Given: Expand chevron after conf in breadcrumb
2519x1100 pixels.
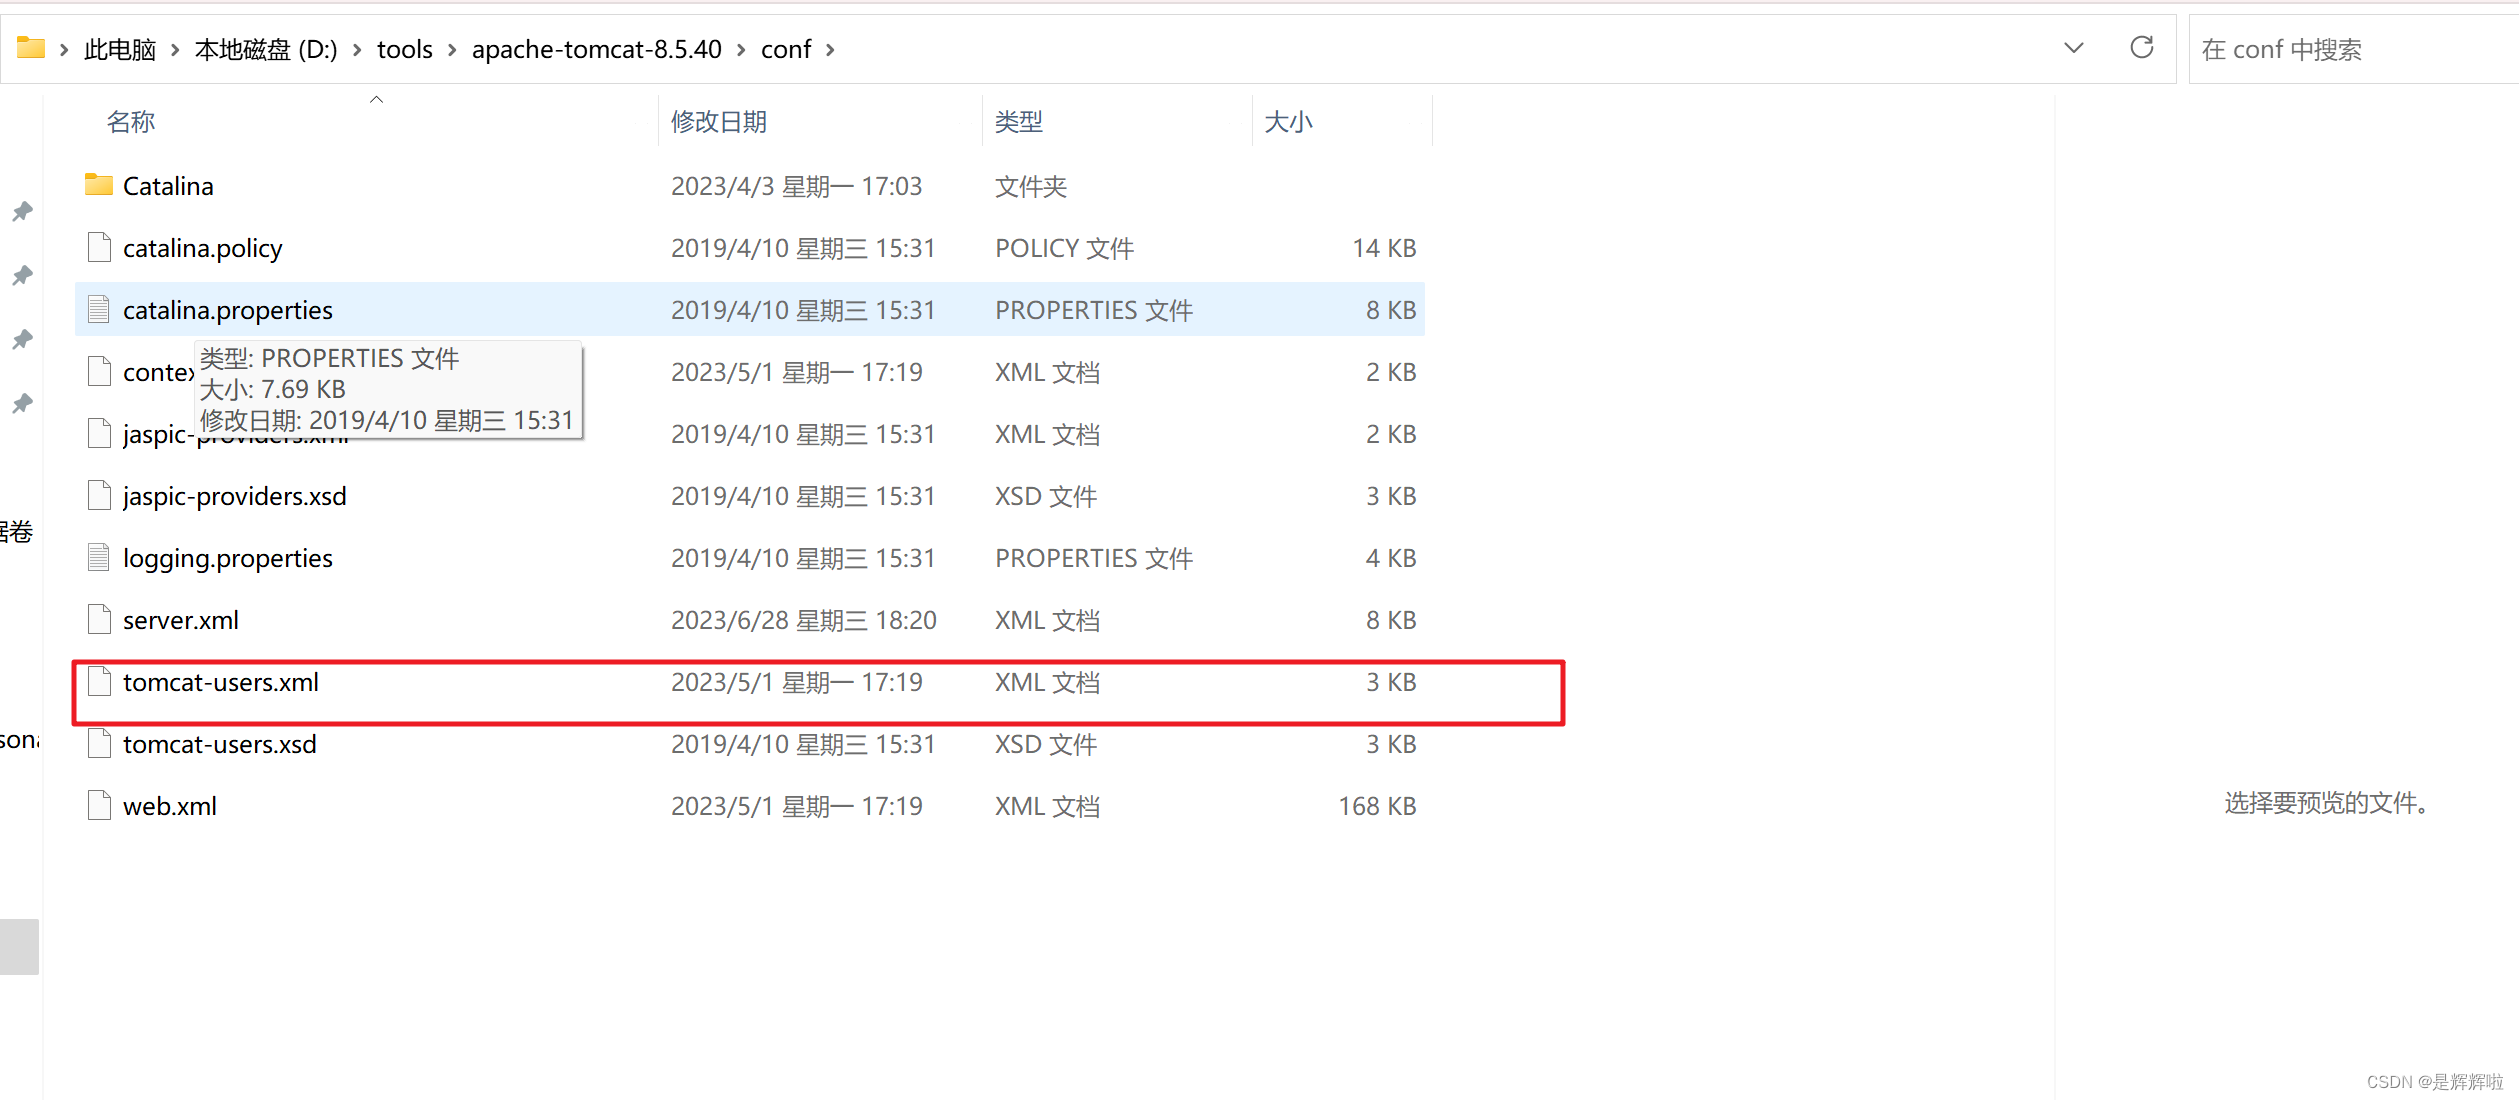Looking at the screenshot, I should 830,49.
